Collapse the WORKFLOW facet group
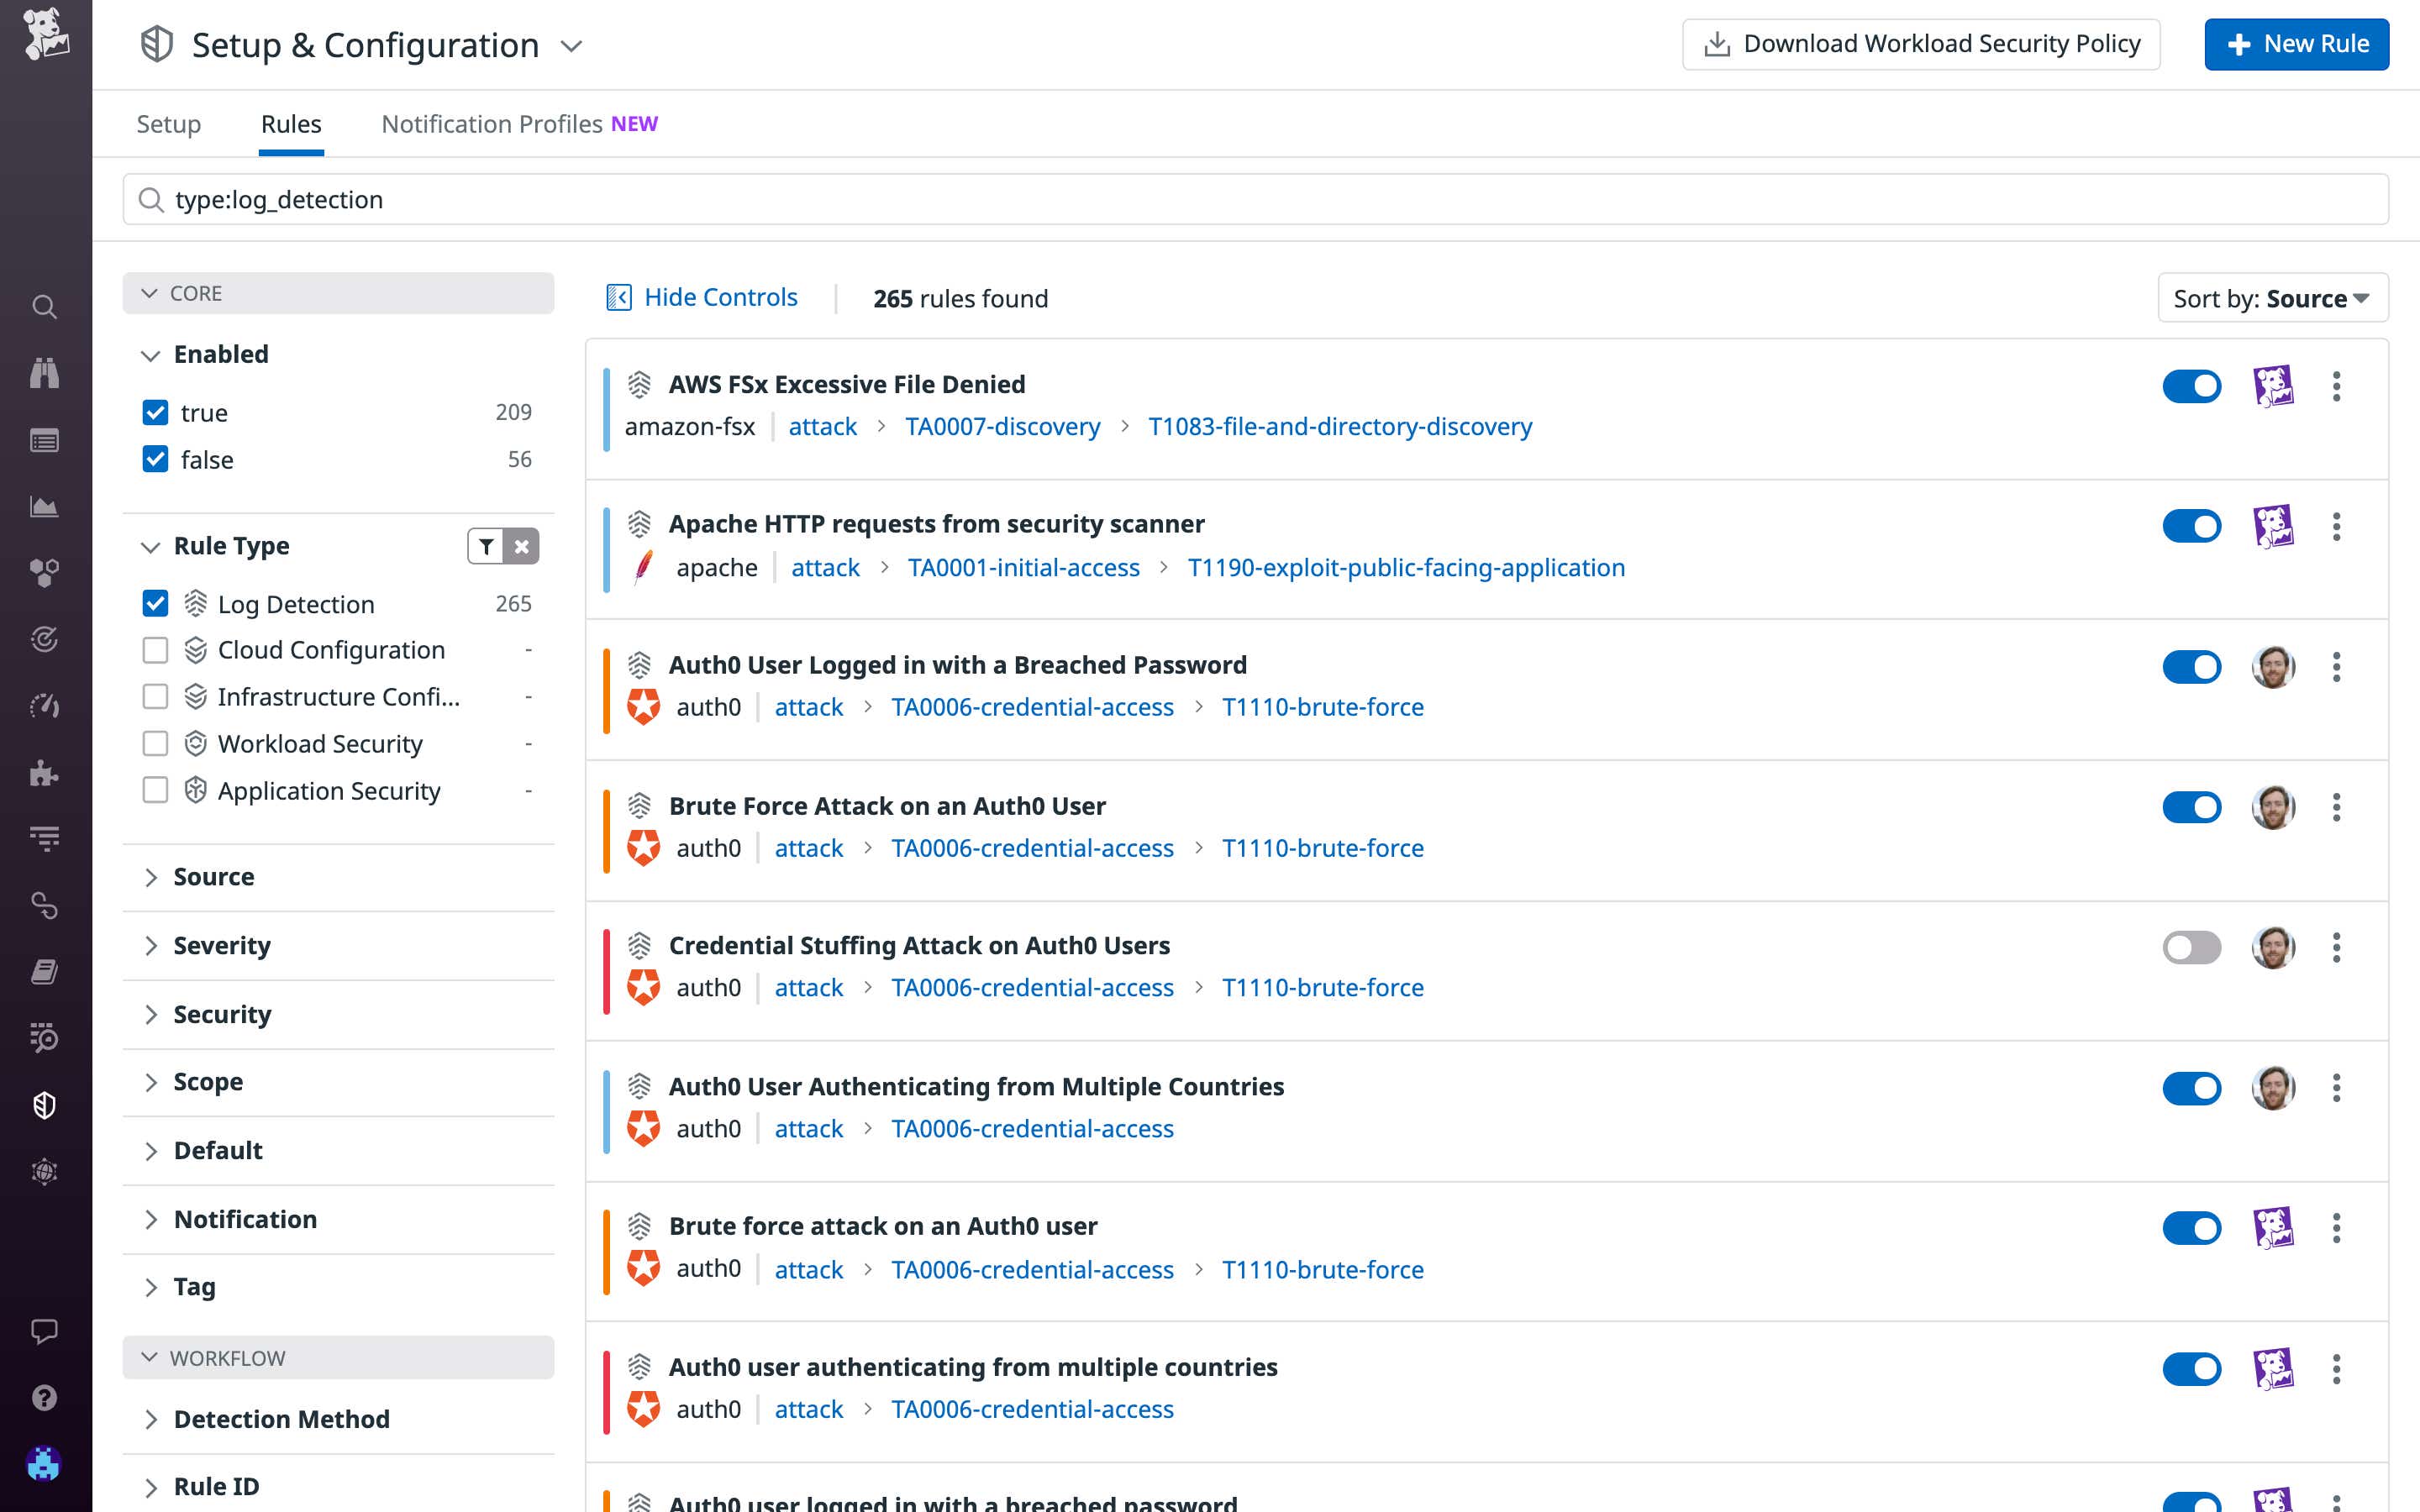This screenshot has height=1512, width=2420. click(x=338, y=1358)
